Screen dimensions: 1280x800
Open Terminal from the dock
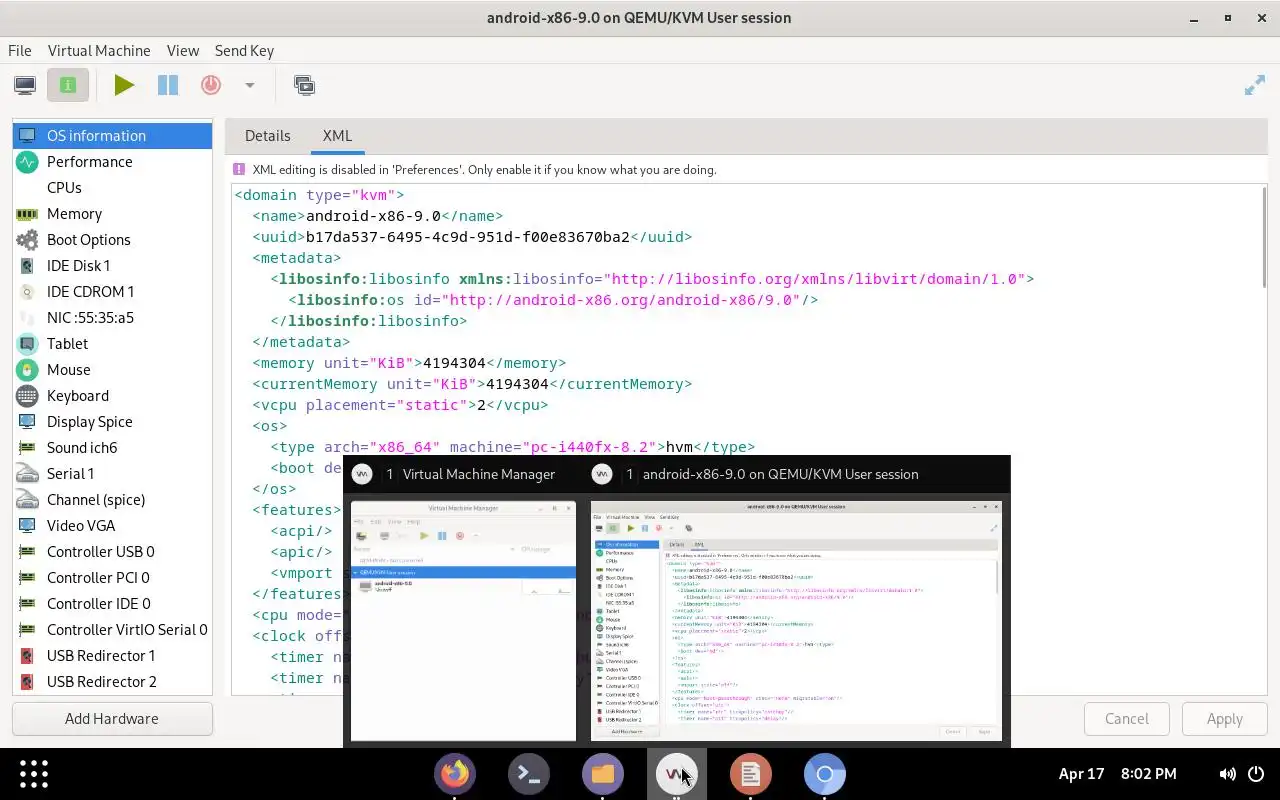pyautogui.click(x=529, y=774)
